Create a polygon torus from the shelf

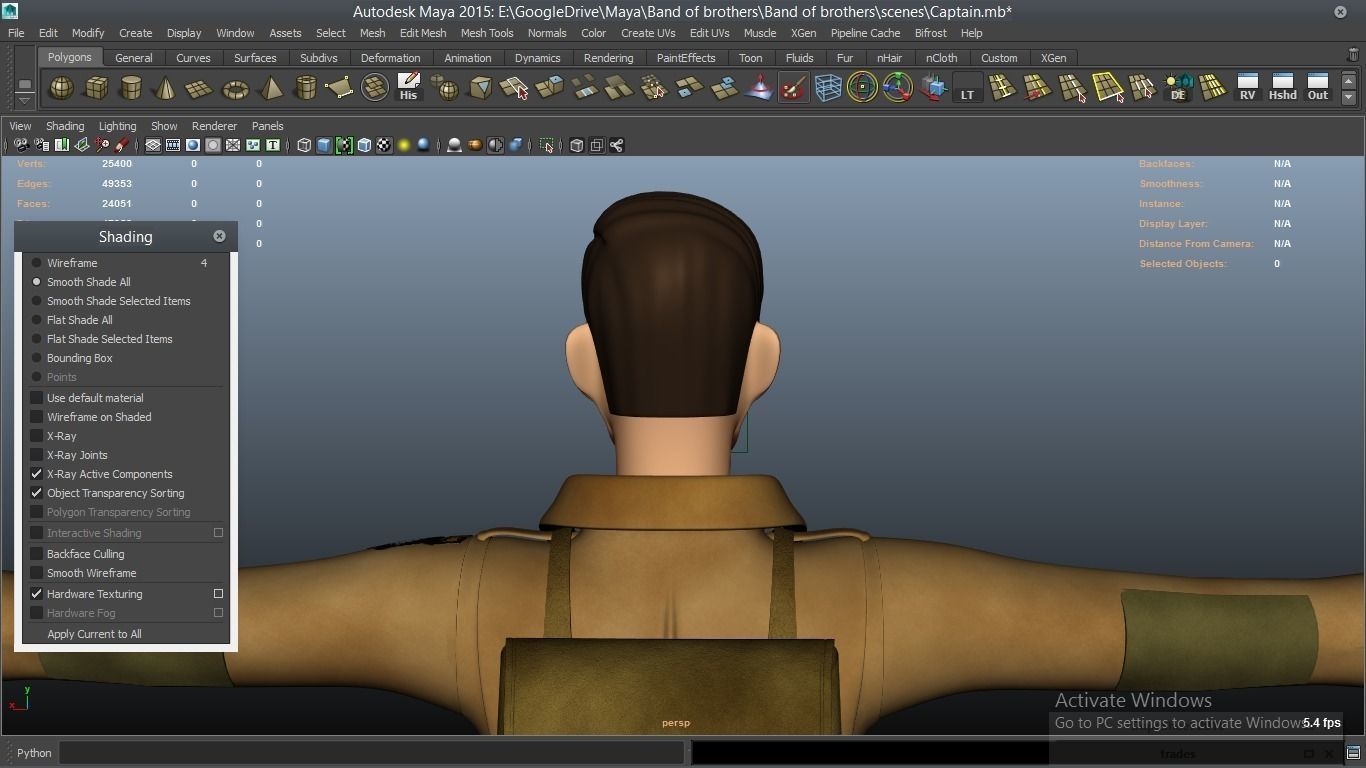point(235,88)
